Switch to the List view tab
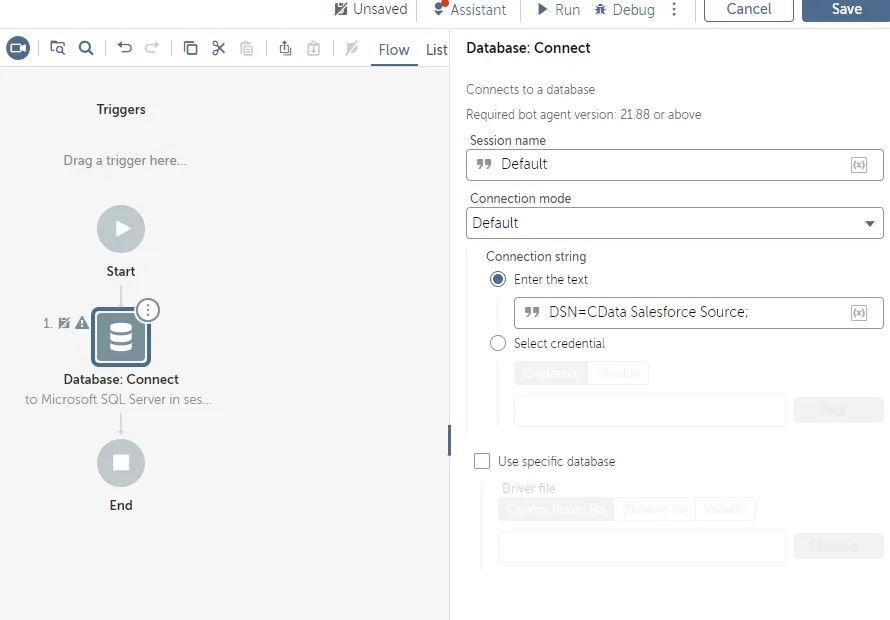 point(437,50)
